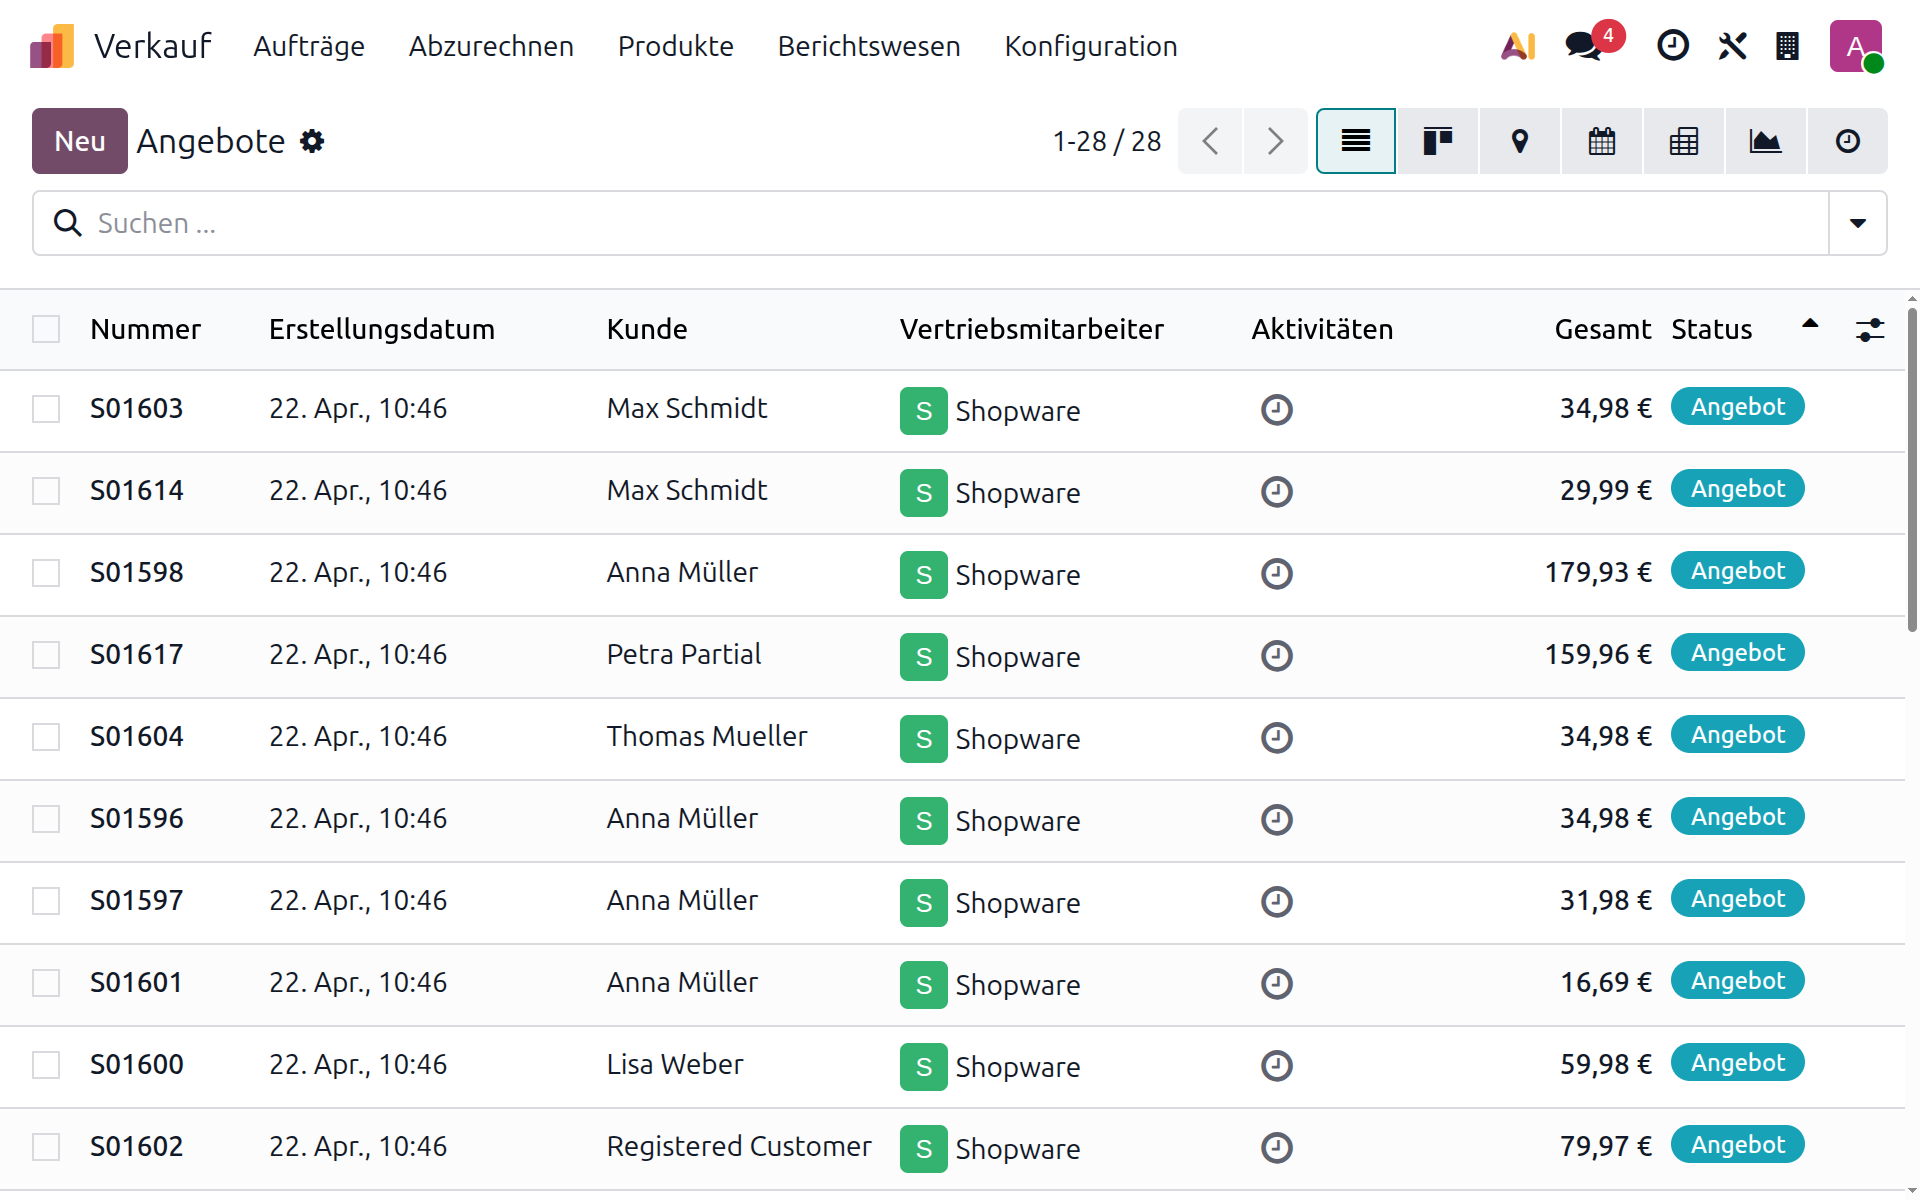Open activity clock for S01601
Viewport: 1920px width, 1200px height.
pyautogui.click(x=1277, y=984)
